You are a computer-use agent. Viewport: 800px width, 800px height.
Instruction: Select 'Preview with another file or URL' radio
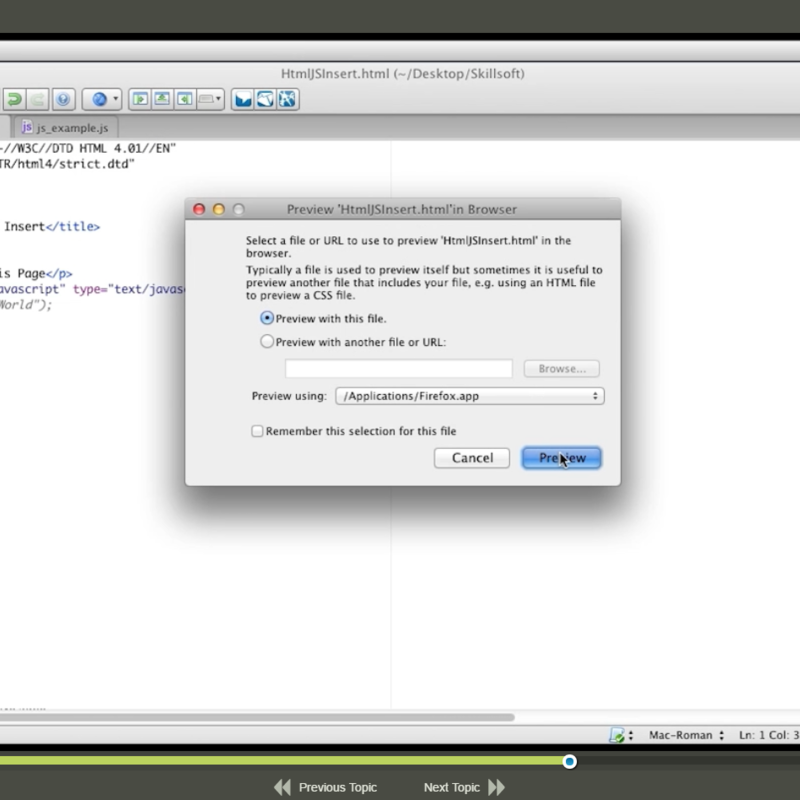(267, 341)
